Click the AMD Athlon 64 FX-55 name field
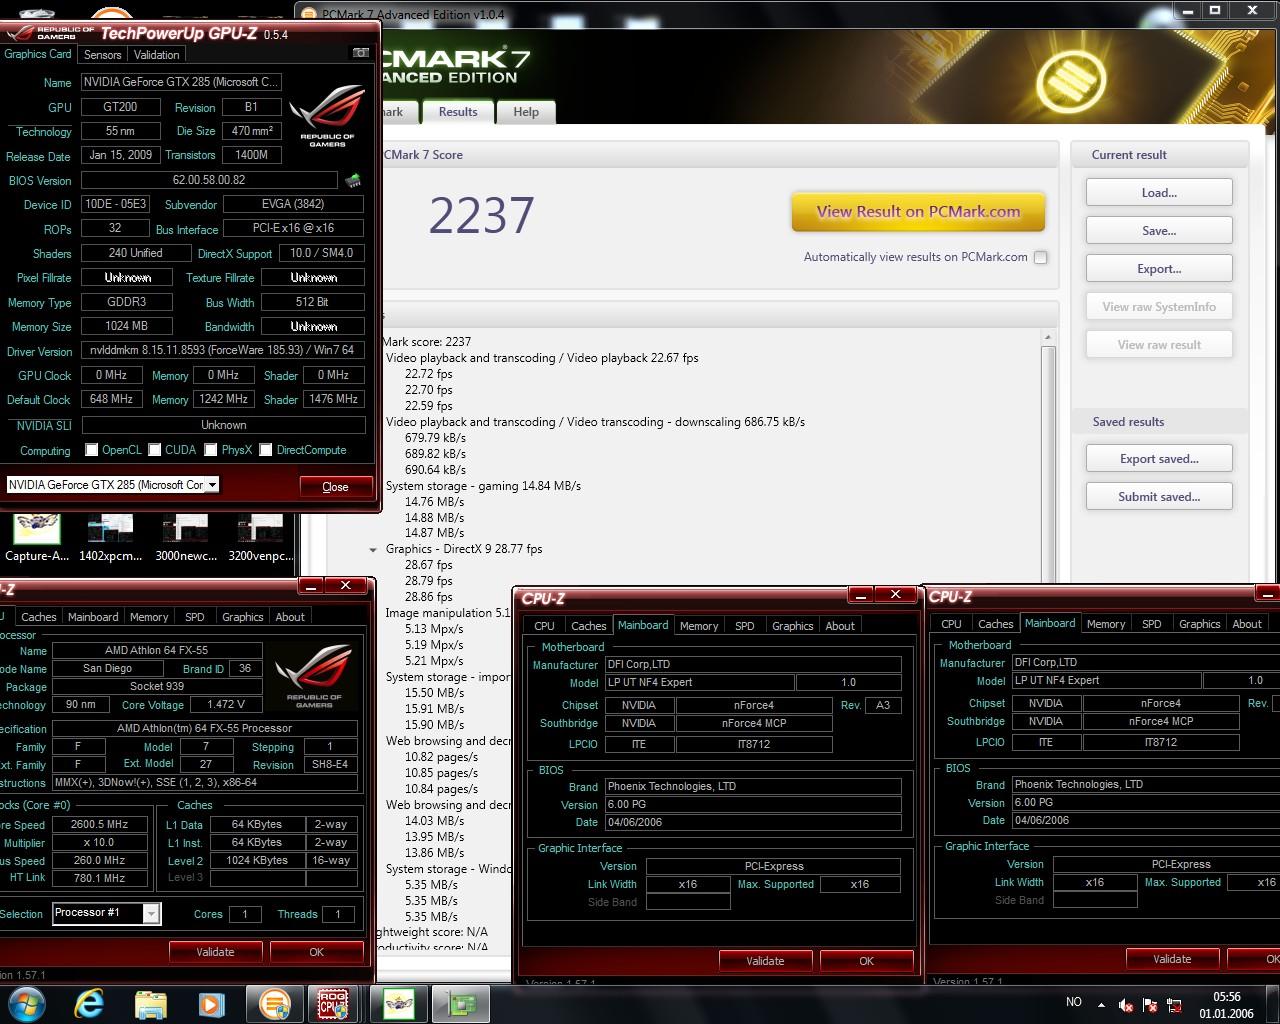 coord(156,651)
